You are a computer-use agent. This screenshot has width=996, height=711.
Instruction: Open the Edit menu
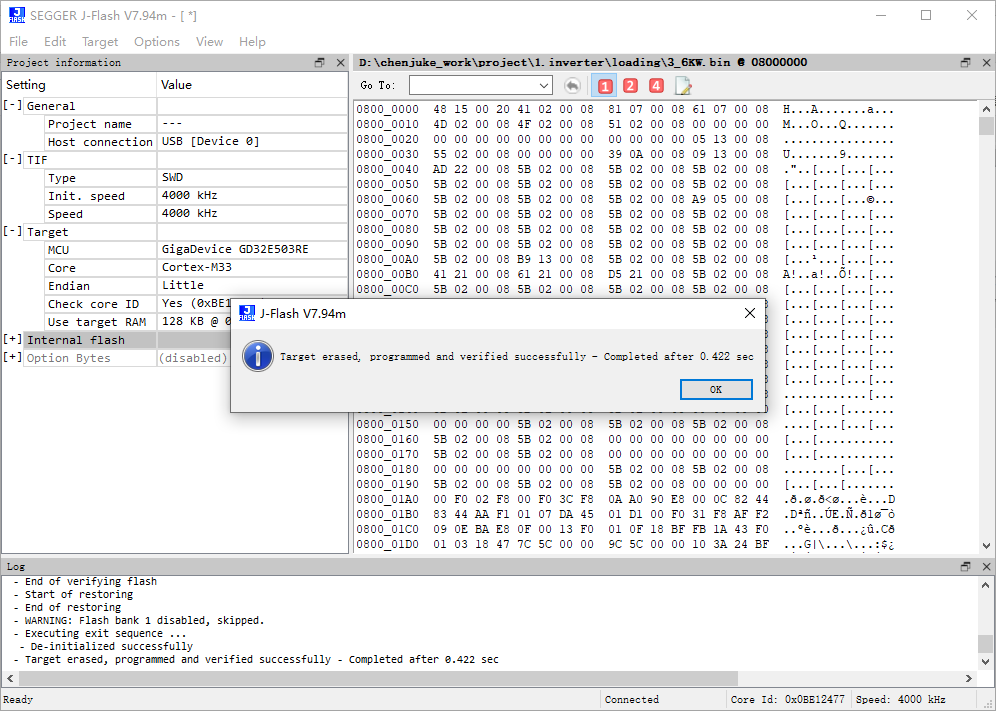click(55, 42)
